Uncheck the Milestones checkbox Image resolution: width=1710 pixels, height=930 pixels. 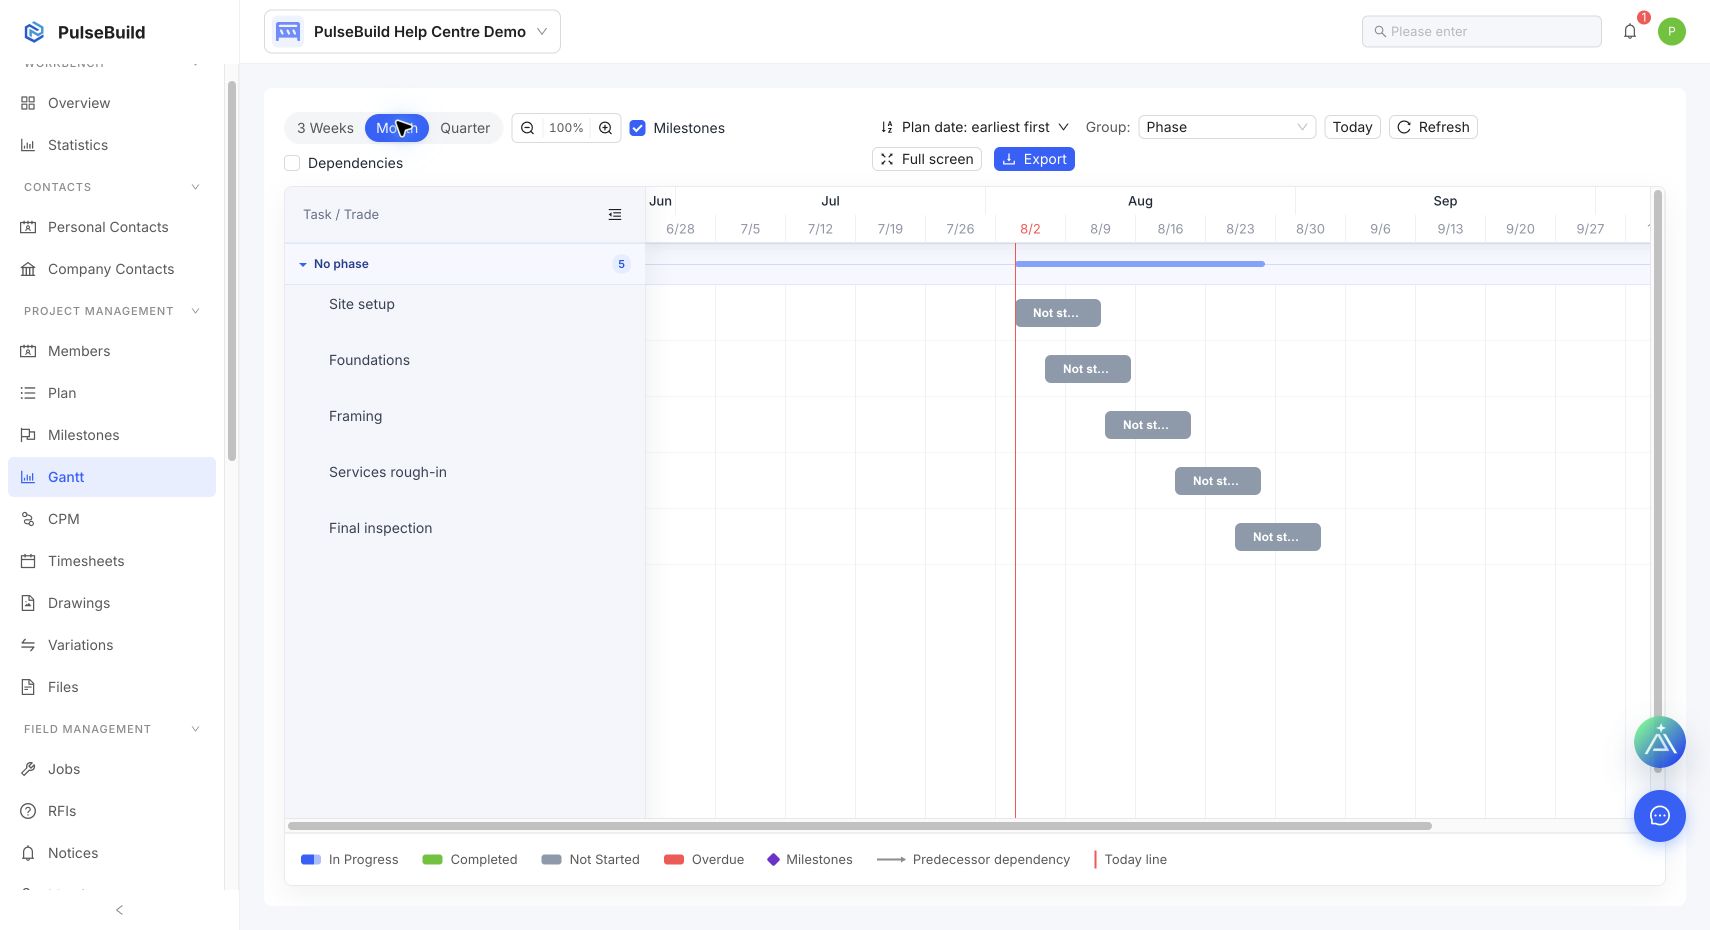point(637,128)
